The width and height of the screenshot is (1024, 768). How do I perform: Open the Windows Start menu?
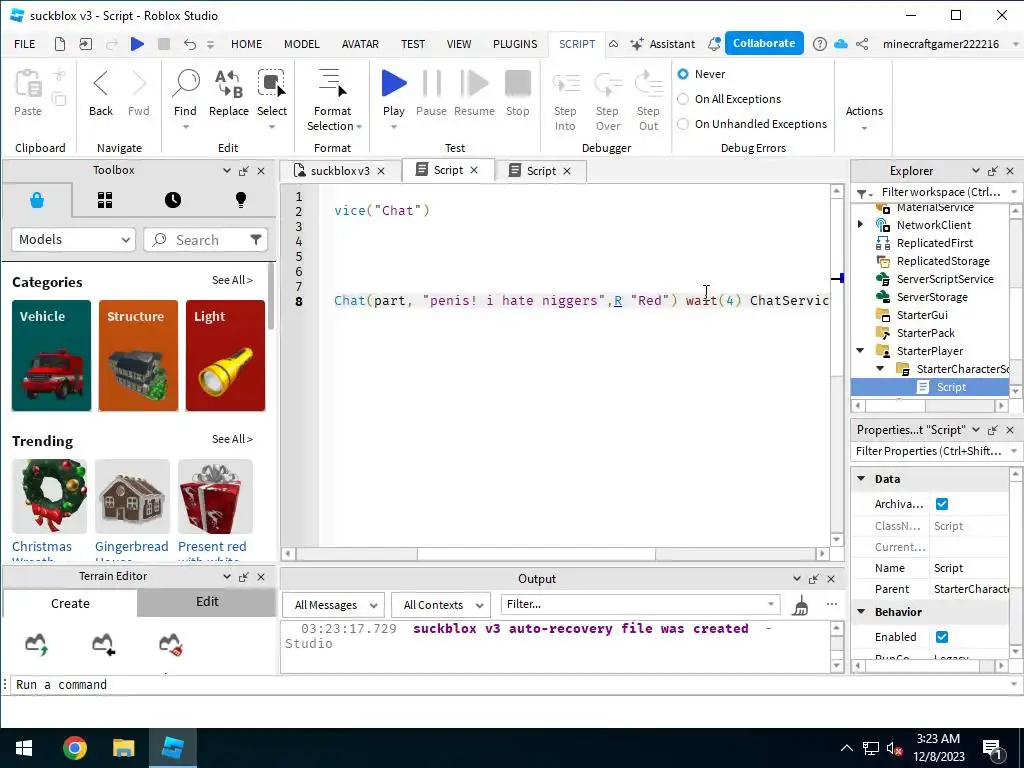[24, 748]
